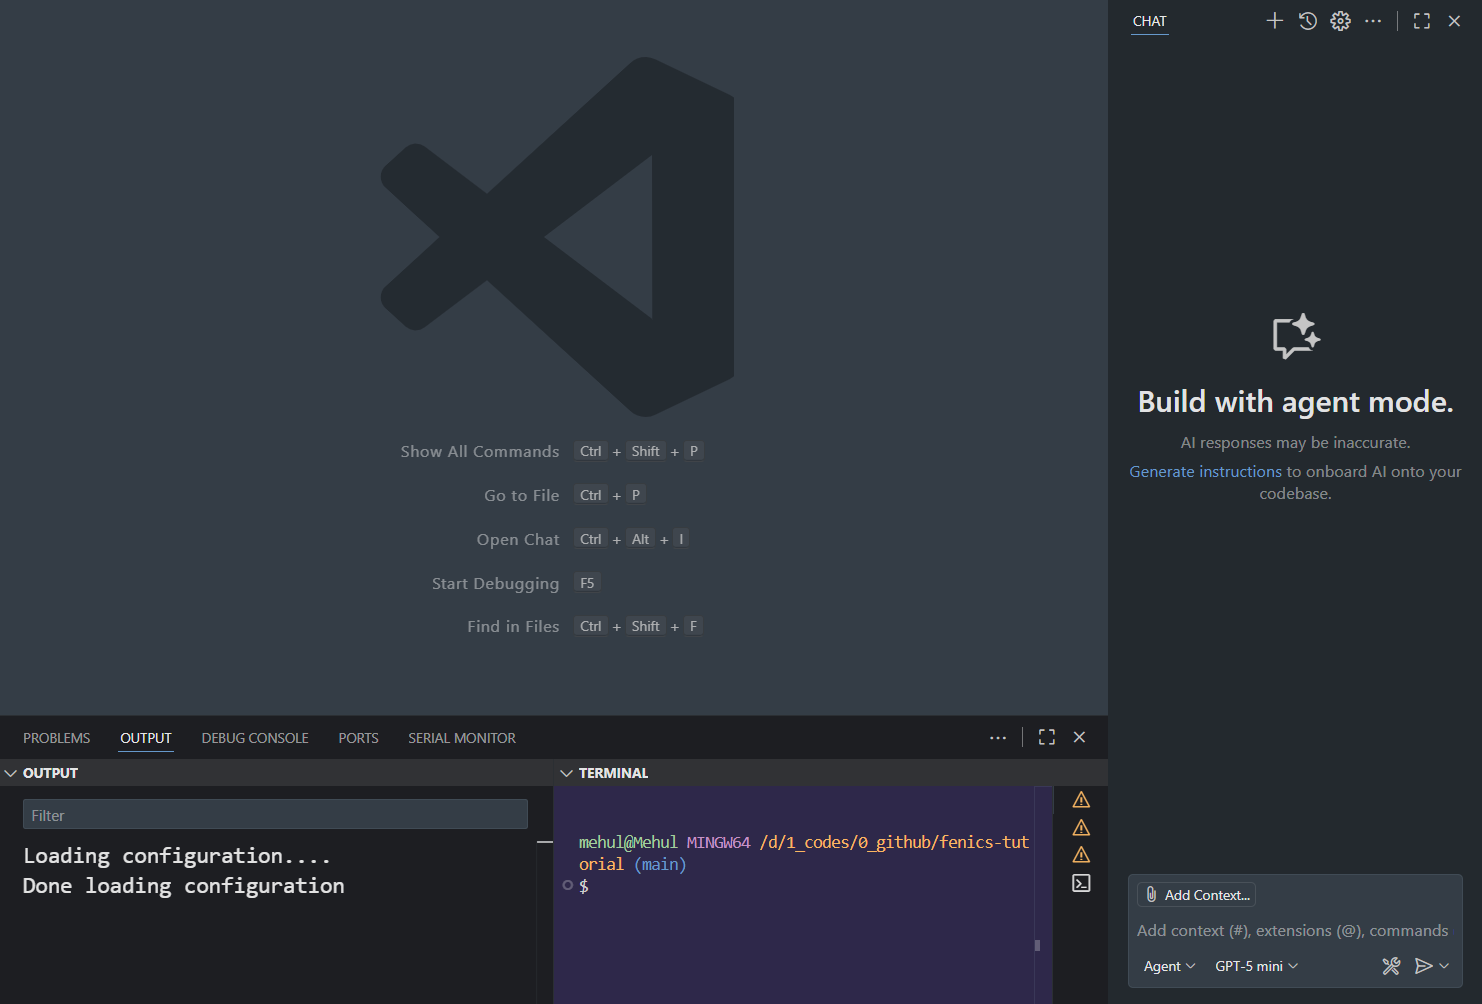Click the output Filter input field
Screen dimensions: 1482x1004
click(x=275, y=814)
